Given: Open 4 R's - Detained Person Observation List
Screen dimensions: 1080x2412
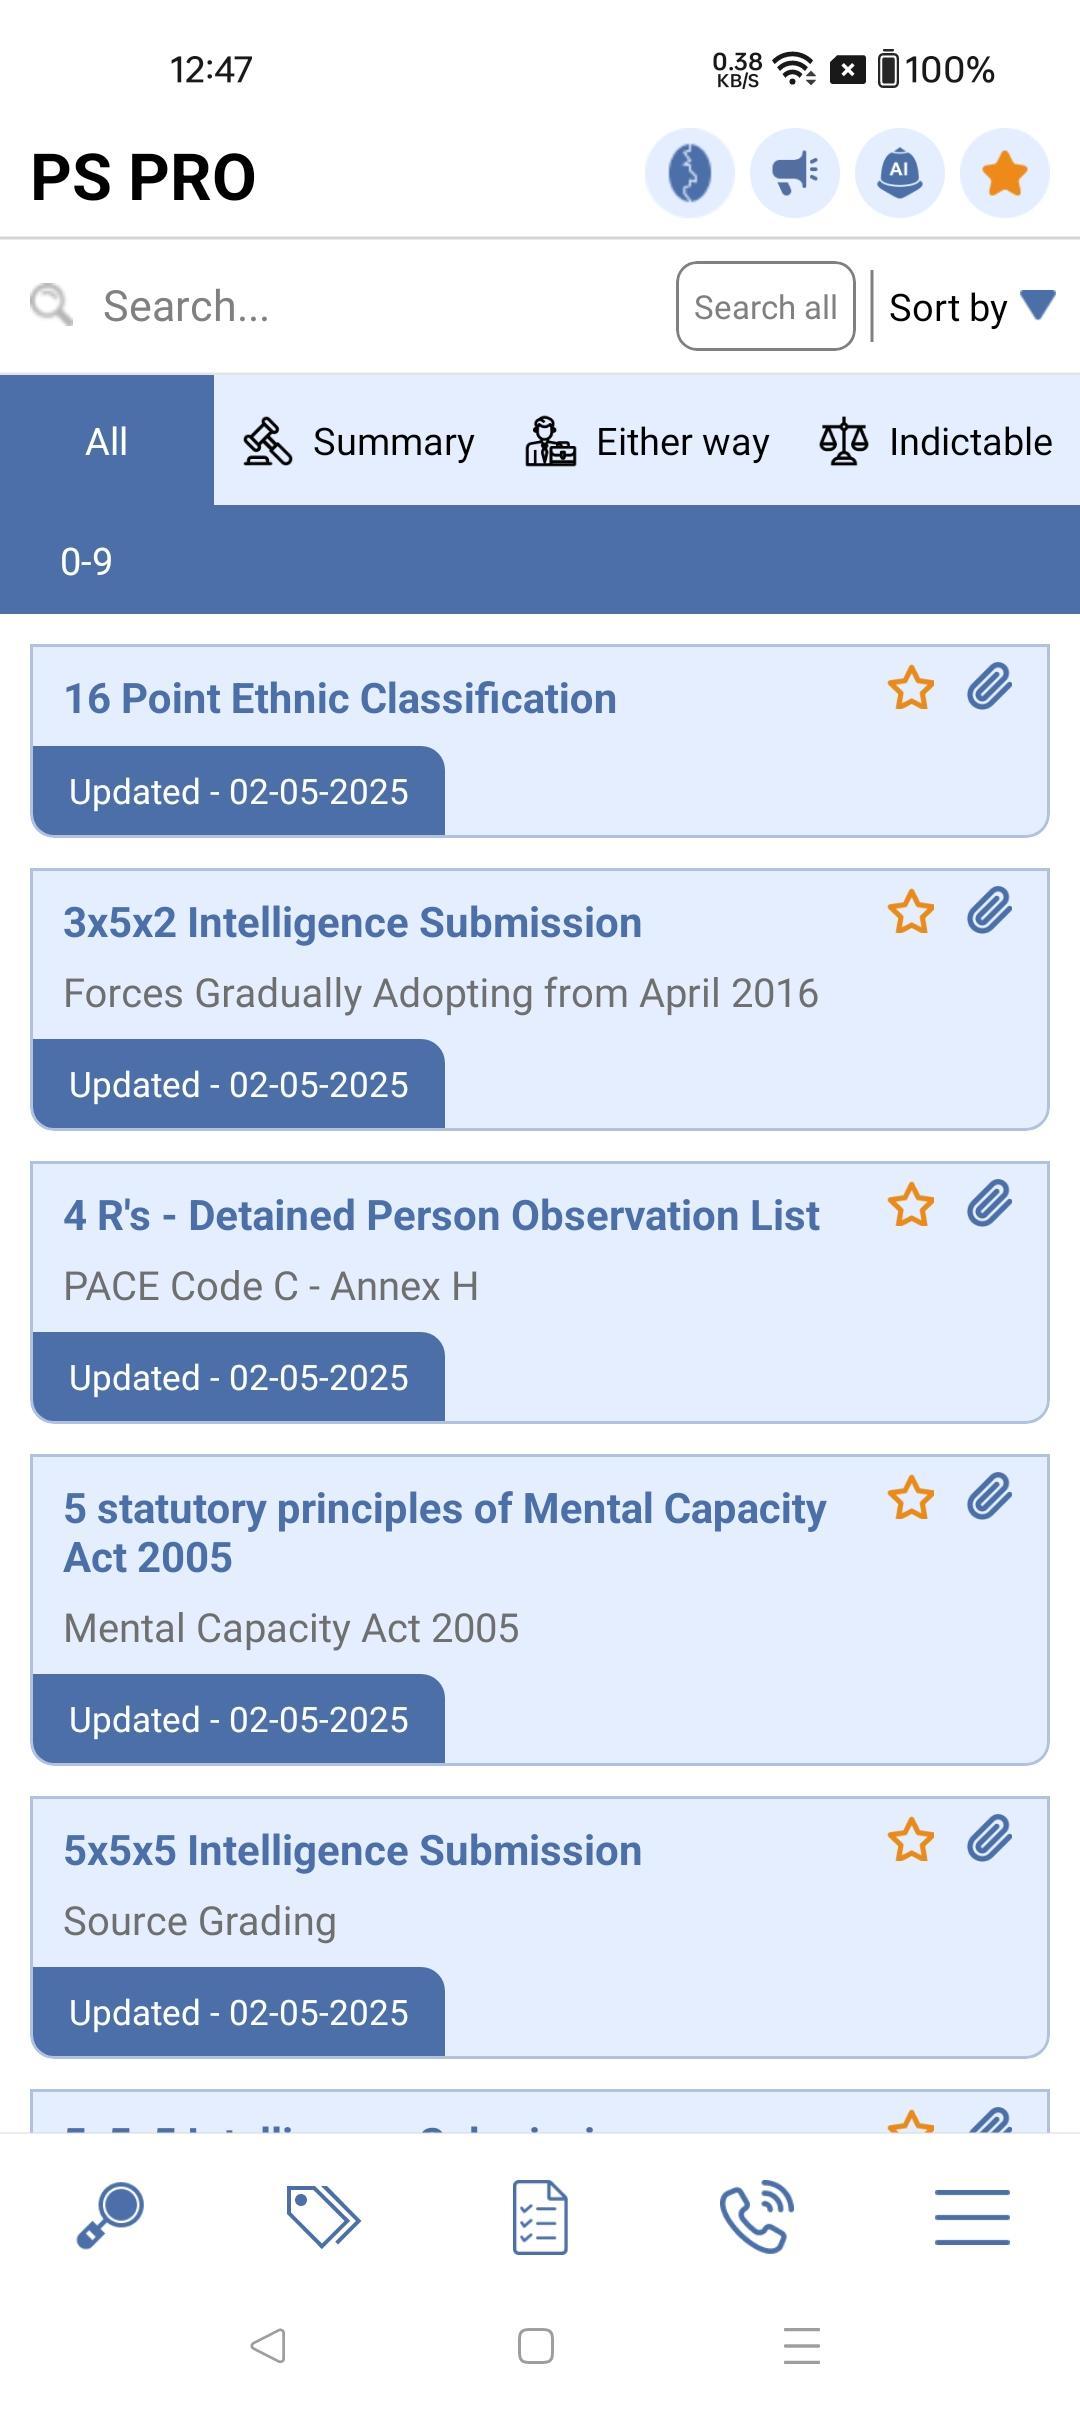Looking at the screenshot, I should [441, 1216].
